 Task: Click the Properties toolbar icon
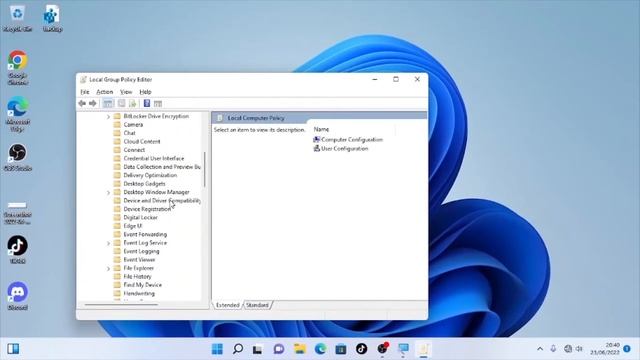point(121,104)
